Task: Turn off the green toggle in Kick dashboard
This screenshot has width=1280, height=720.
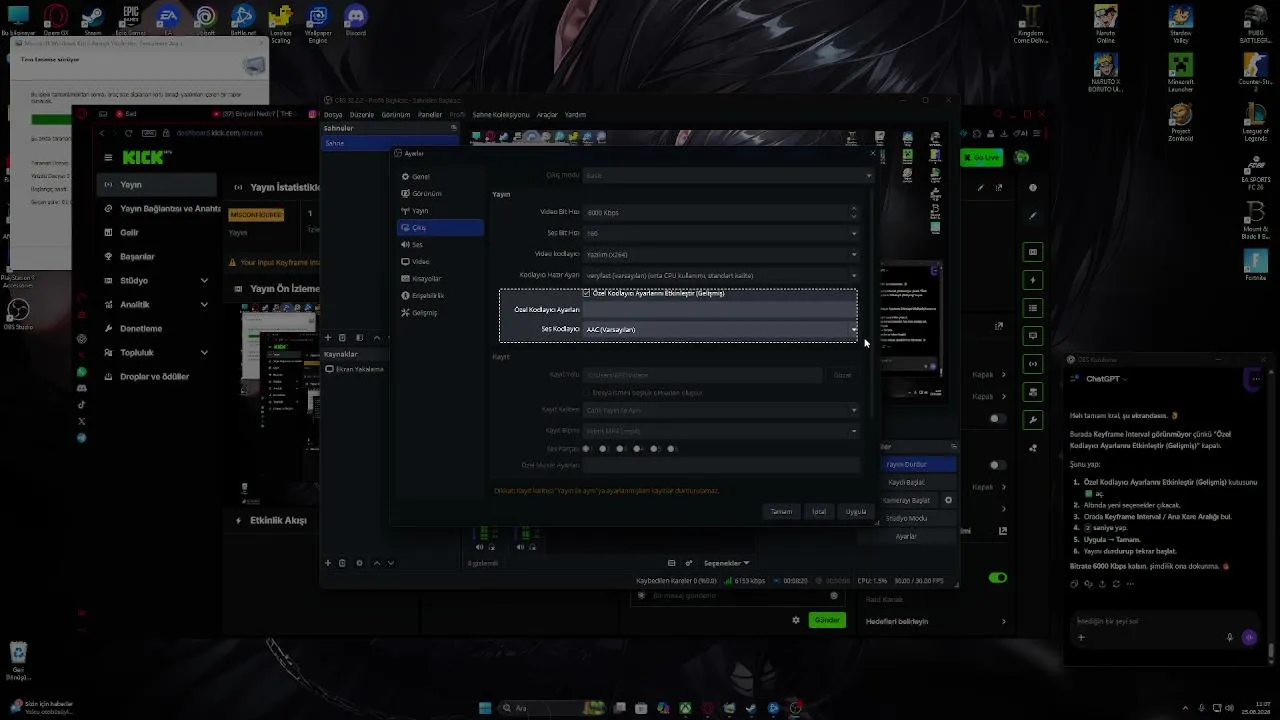Action: [997, 578]
